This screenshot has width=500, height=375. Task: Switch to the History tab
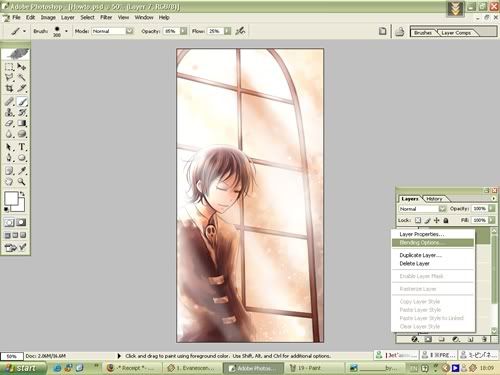[x=434, y=199]
